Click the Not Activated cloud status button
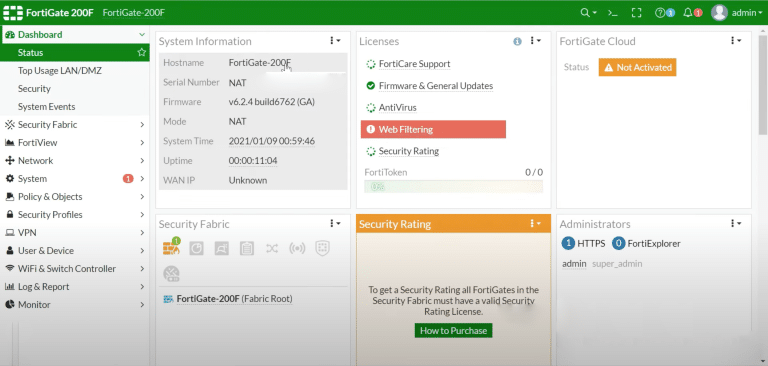The width and height of the screenshot is (768, 366). [x=637, y=68]
